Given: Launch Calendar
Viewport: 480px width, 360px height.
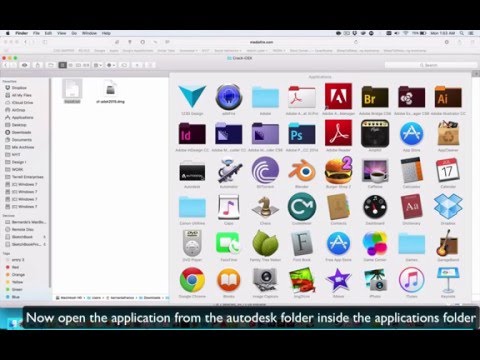Looking at the screenshot, I should pyautogui.click(x=447, y=170).
